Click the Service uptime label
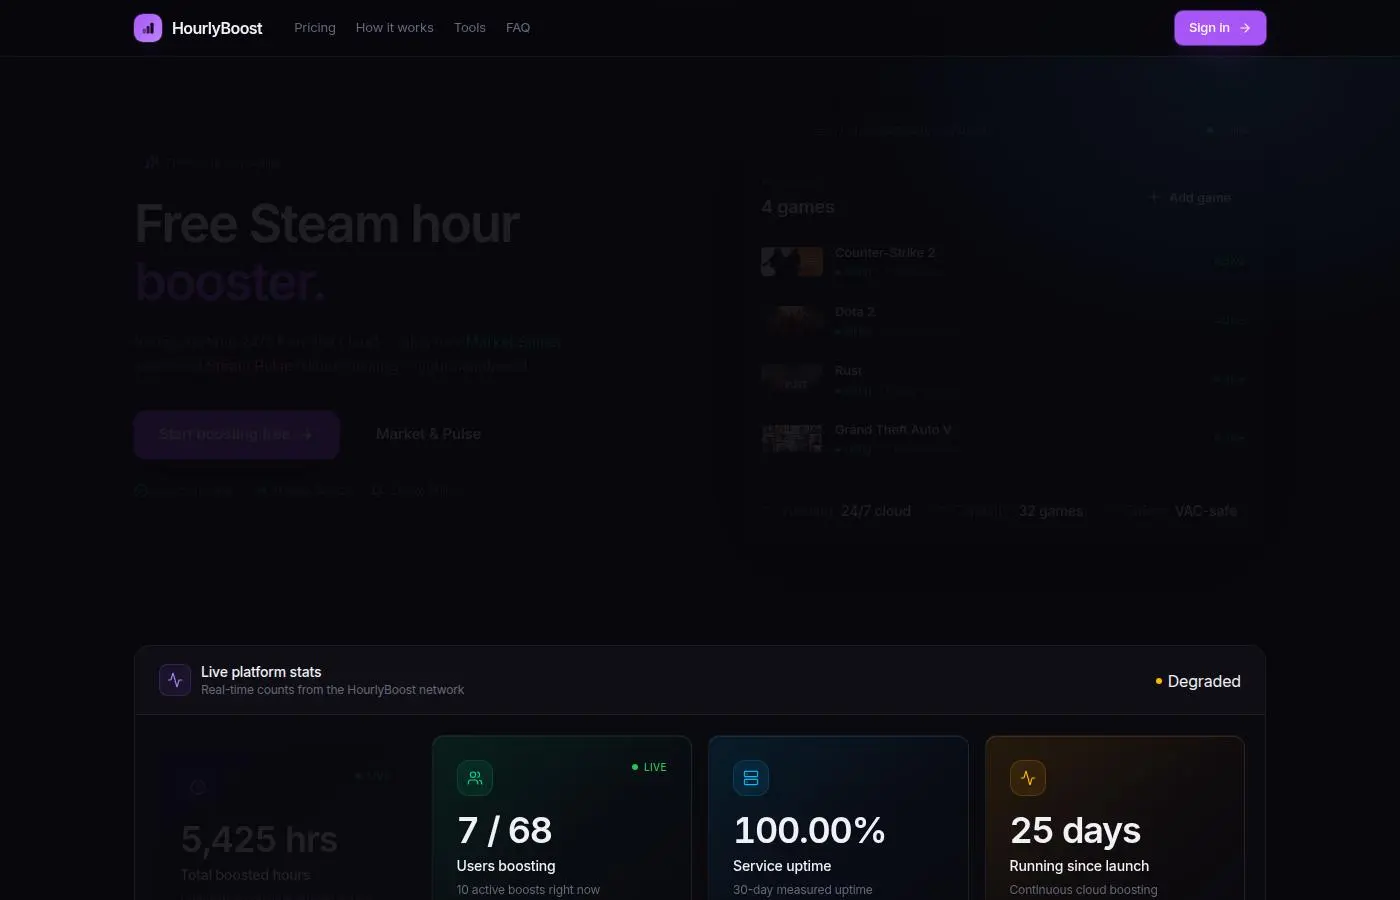This screenshot has width=1400, height=900. click(782, 866)
